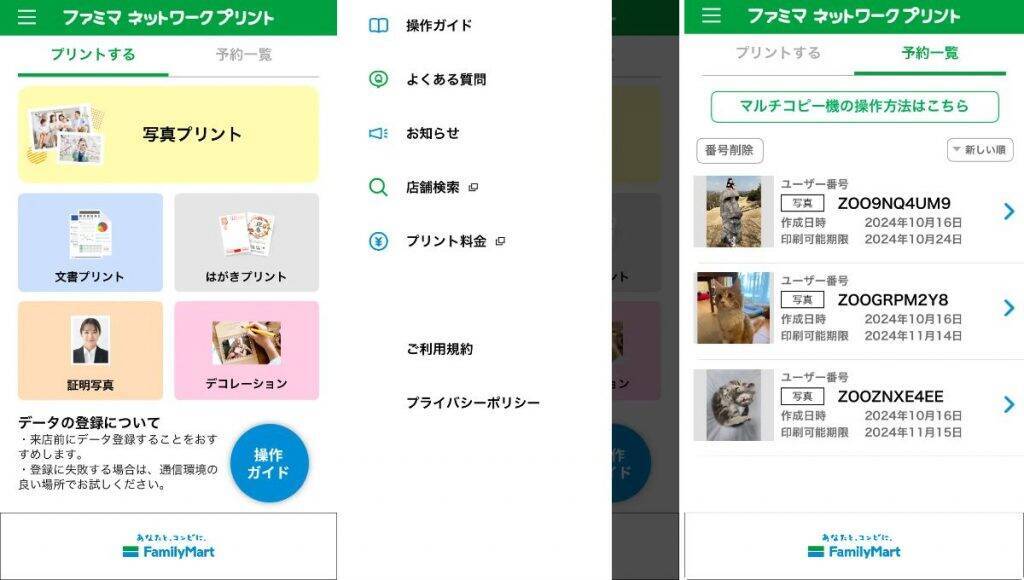Viewport: 1024px width, 580px height.
Task: Open reservation ZOOGRPM2Y8 chevron
Action: click(1009, 308)
